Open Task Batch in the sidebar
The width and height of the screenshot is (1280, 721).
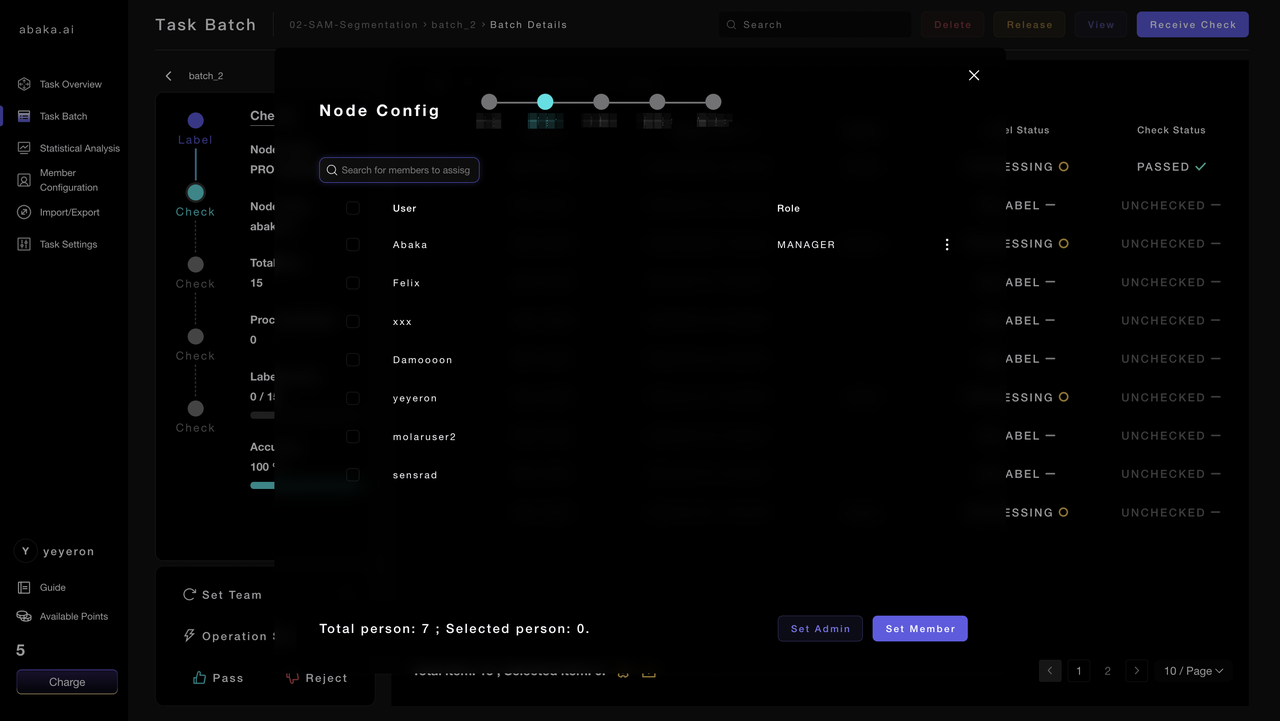pyautogui.click(x=63, y=116)
